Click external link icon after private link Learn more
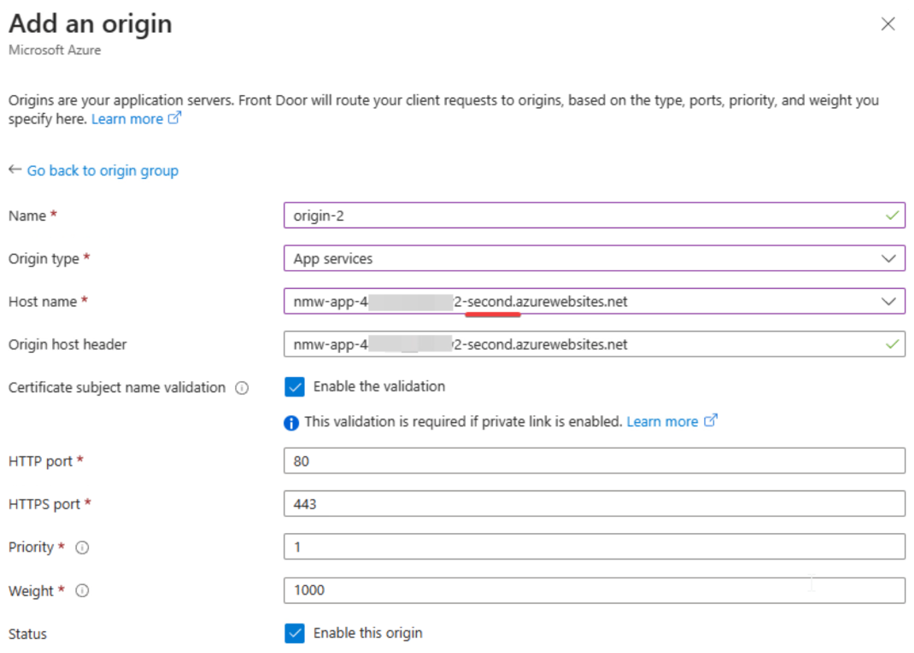 pyautogui.click(x=710, y=420)
